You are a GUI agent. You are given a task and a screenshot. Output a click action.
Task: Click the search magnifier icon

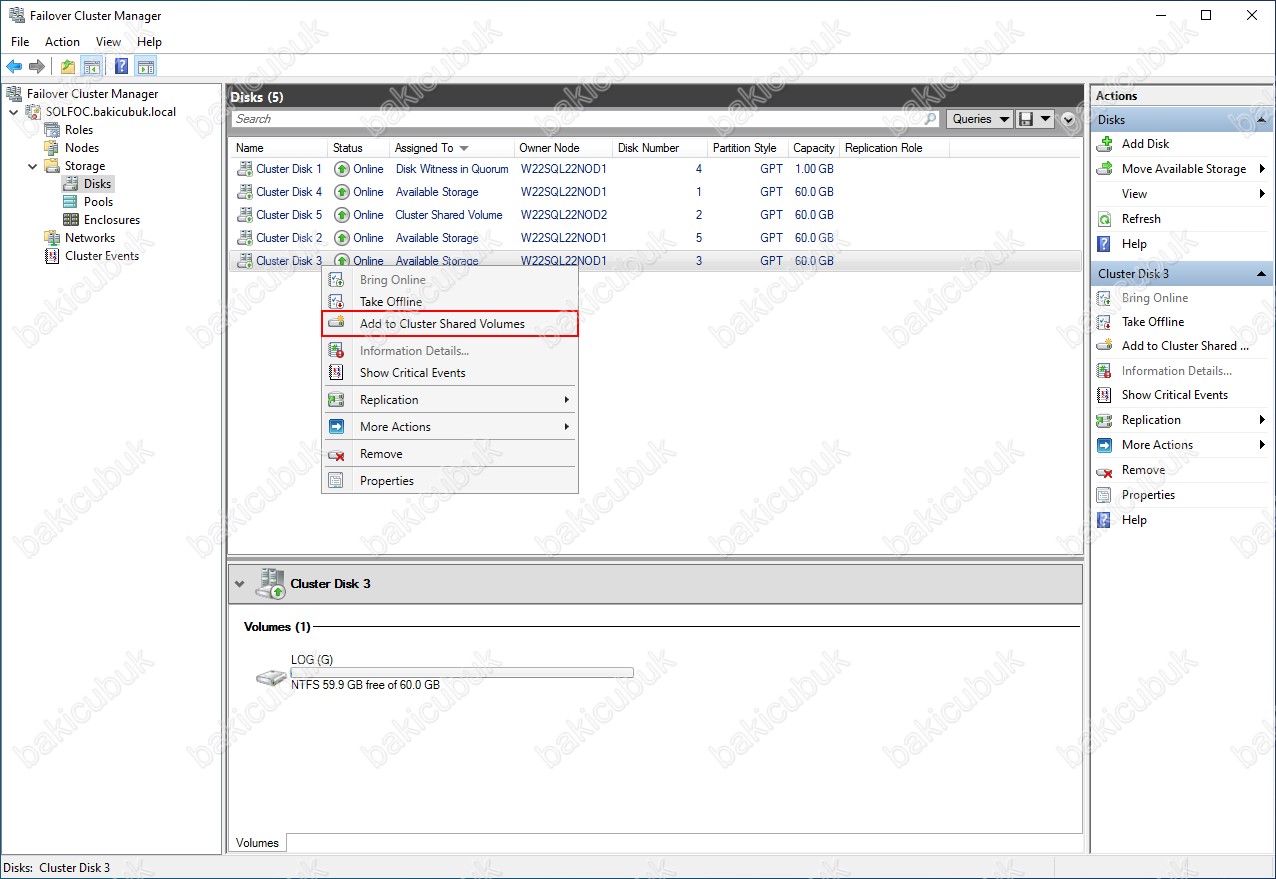pyautogui.click(x=931, y=119)
